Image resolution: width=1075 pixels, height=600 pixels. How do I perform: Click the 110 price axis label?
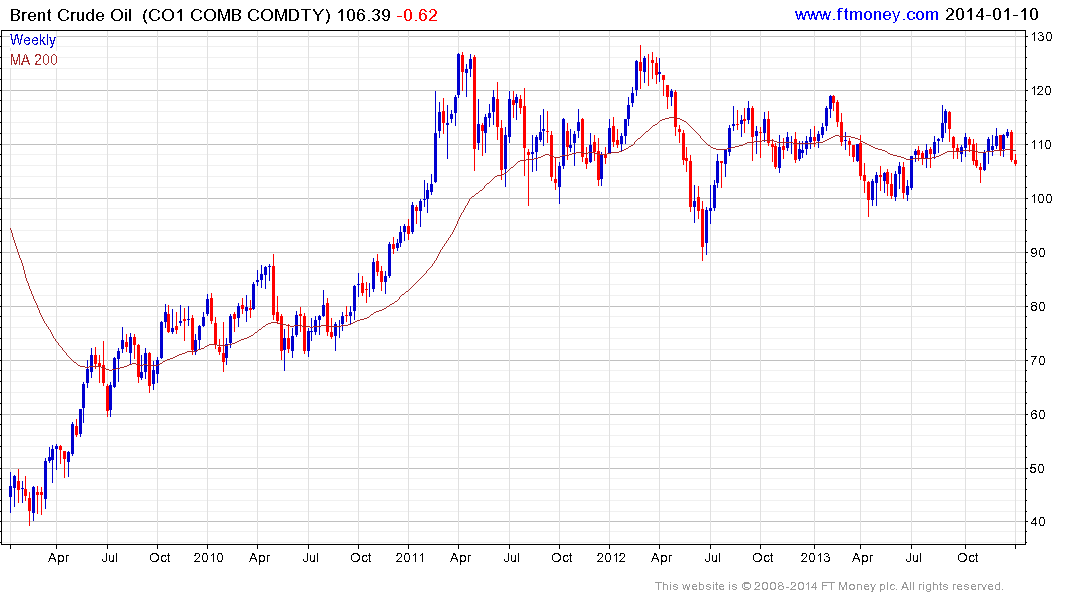[1042, 145]
